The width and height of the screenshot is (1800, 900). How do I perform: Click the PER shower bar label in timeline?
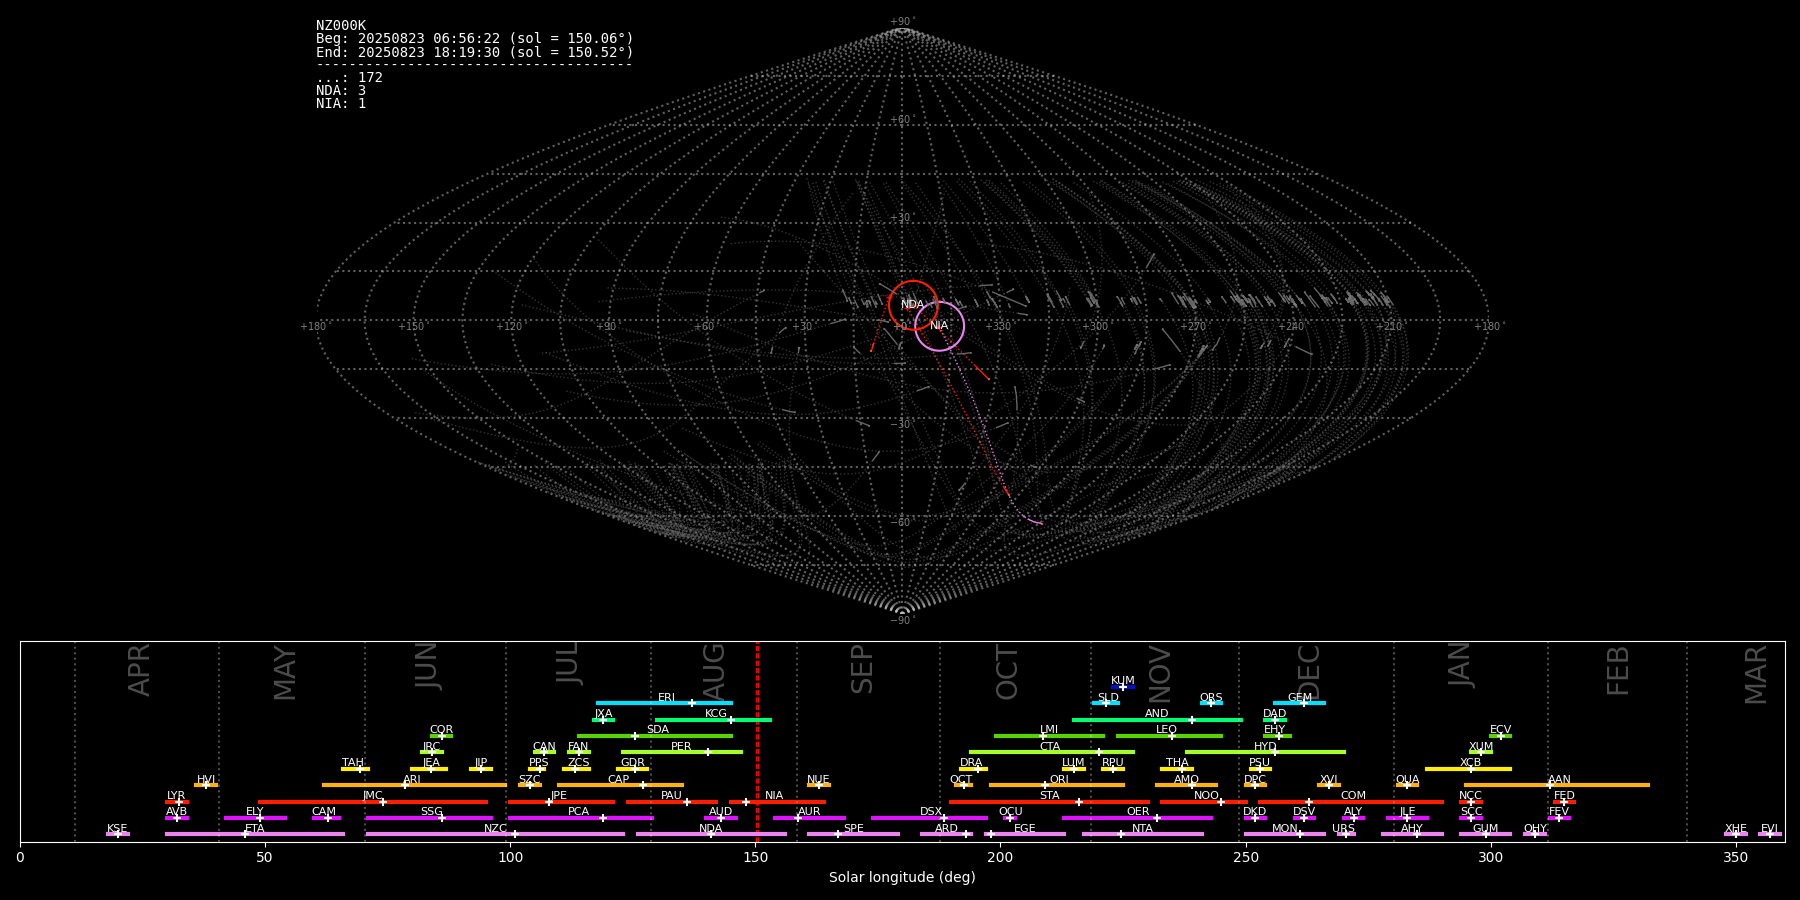pyautogui.click(x=681, y=747)
